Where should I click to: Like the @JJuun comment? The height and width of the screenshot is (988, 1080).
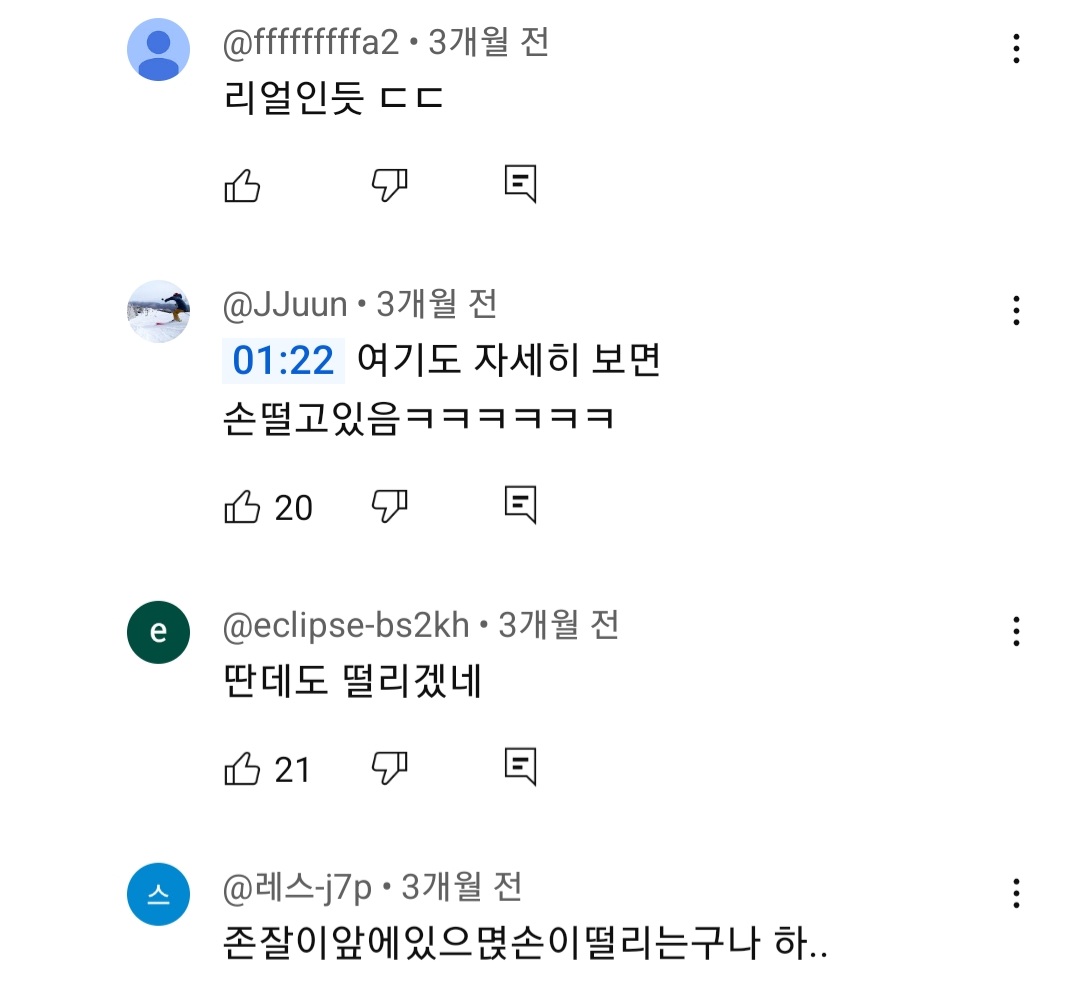coord(242,507)
